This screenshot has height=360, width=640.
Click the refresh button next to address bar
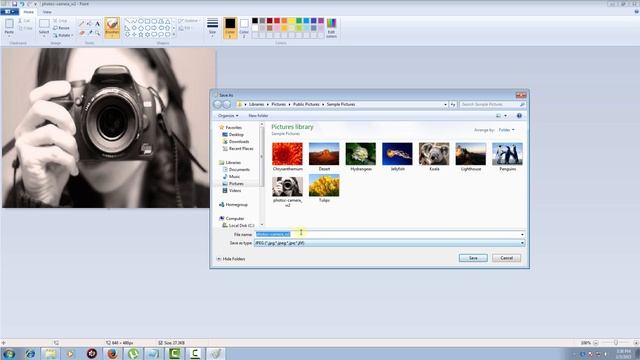[x=453, y=104]
